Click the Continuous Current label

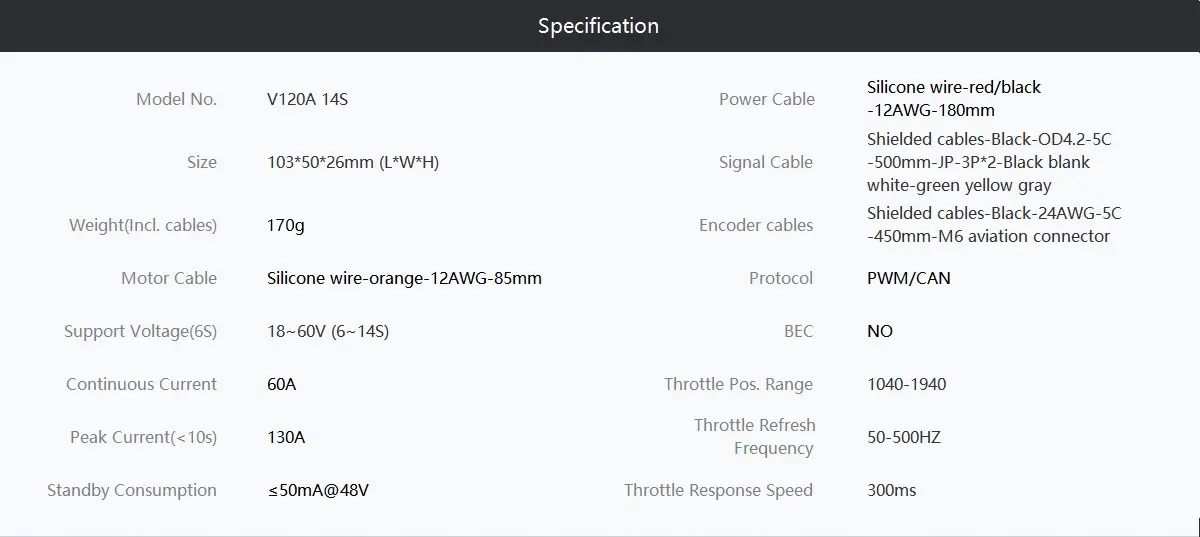click(x=141, y=384)
